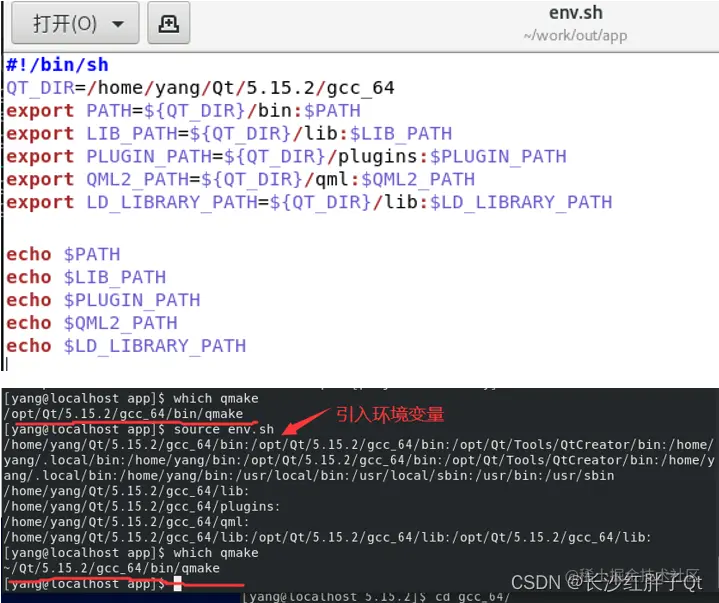Click the export PATH=${QT_DIR}/bin:$PATH line
719x603 pixels.
click(x=183, y=111)
